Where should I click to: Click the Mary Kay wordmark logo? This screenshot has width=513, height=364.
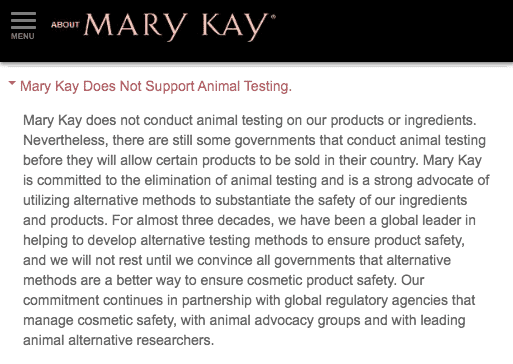pyautogui.click(x=176, y=27)
